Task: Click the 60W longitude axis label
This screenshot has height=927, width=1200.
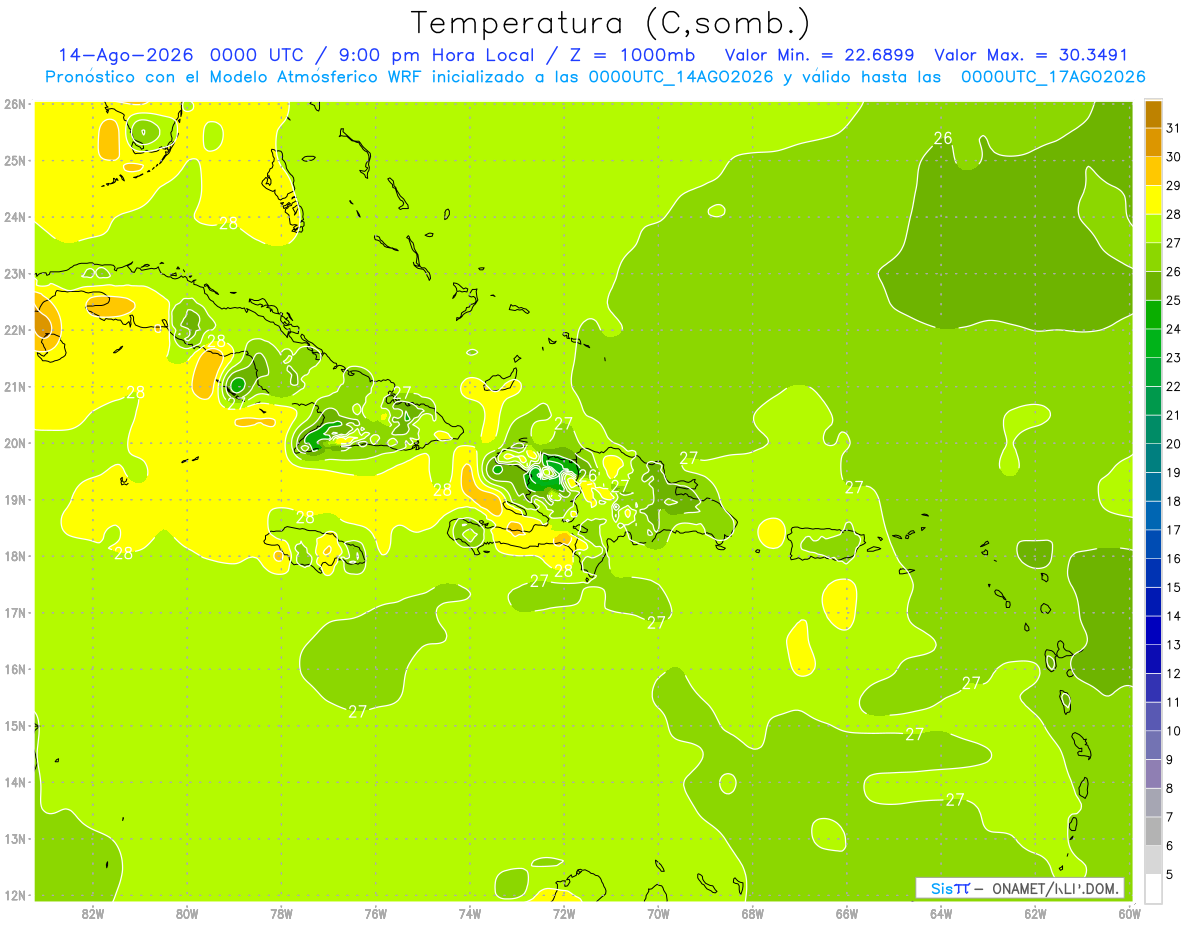Action: pos(1129,913)
